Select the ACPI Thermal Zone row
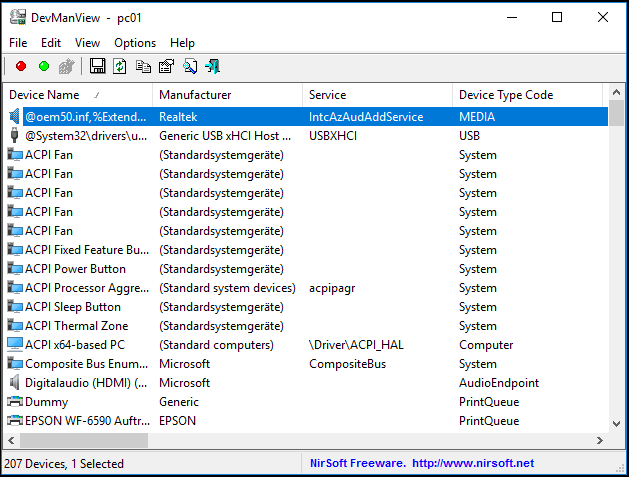This screenshot has height=477, width=629. (x=76, y=326)
